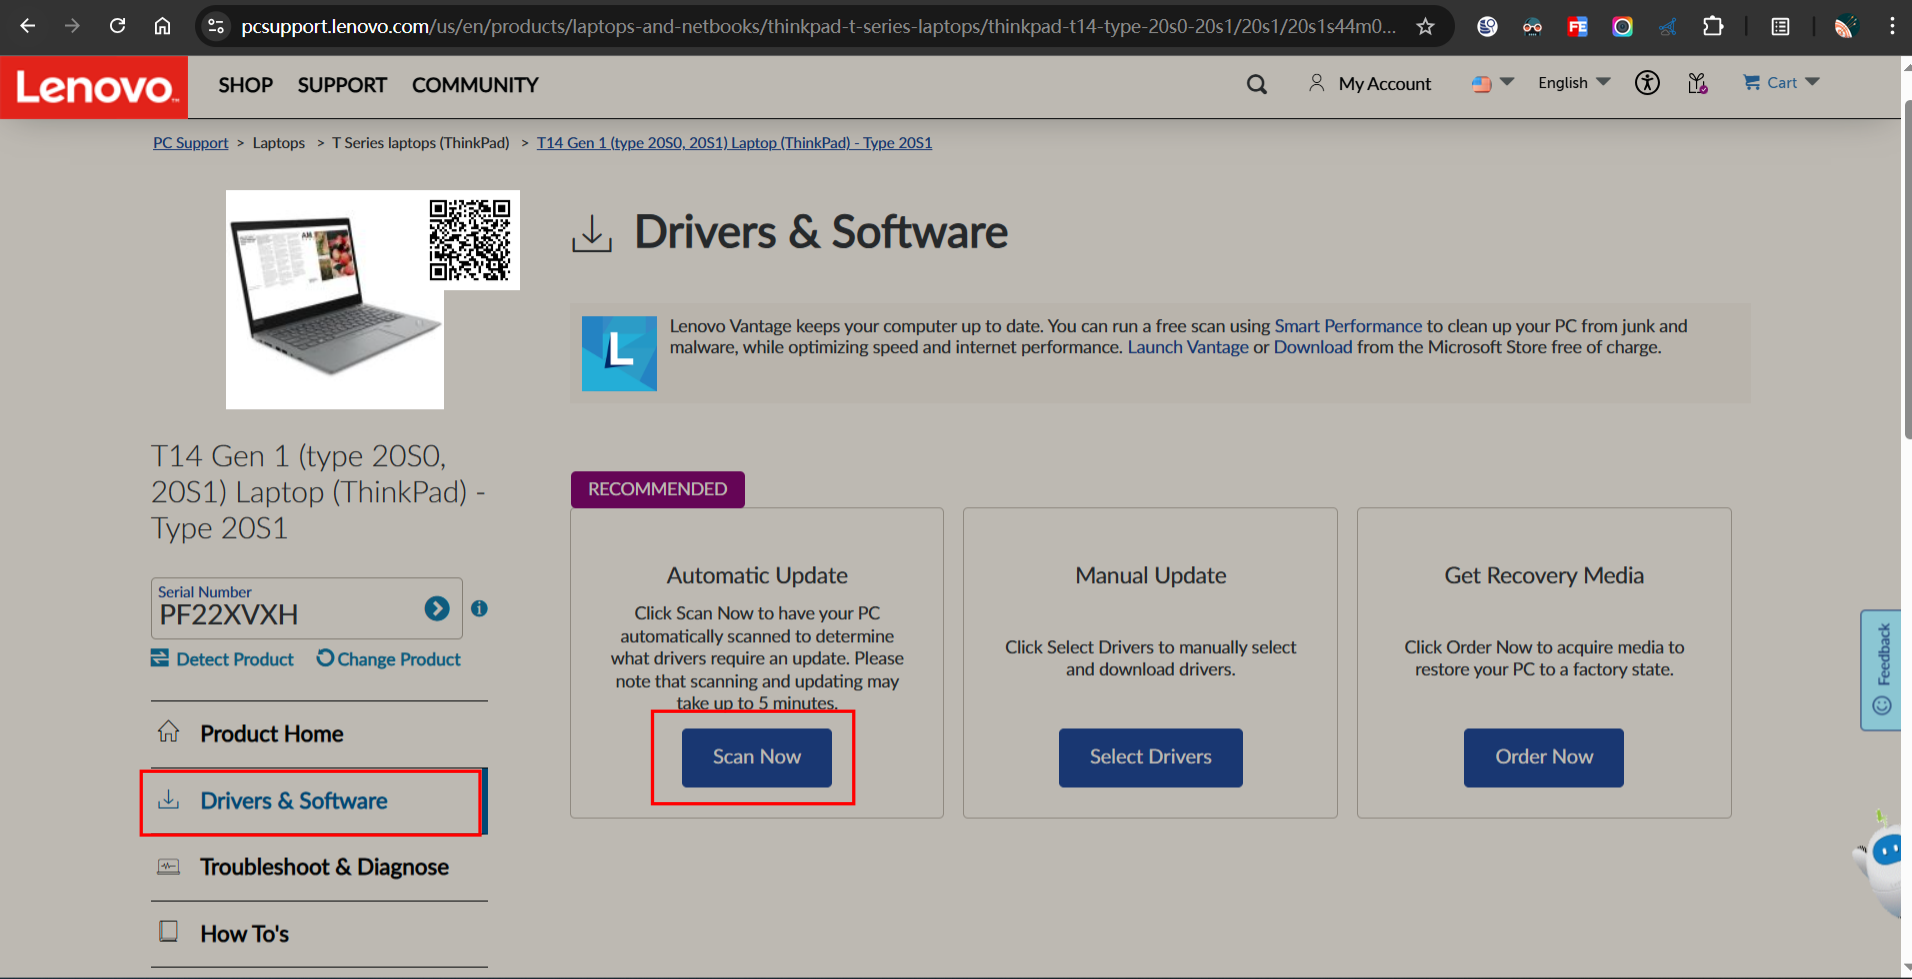
Task: Open browser Extensions puzzle icon
Action: tap(1713, 27)
